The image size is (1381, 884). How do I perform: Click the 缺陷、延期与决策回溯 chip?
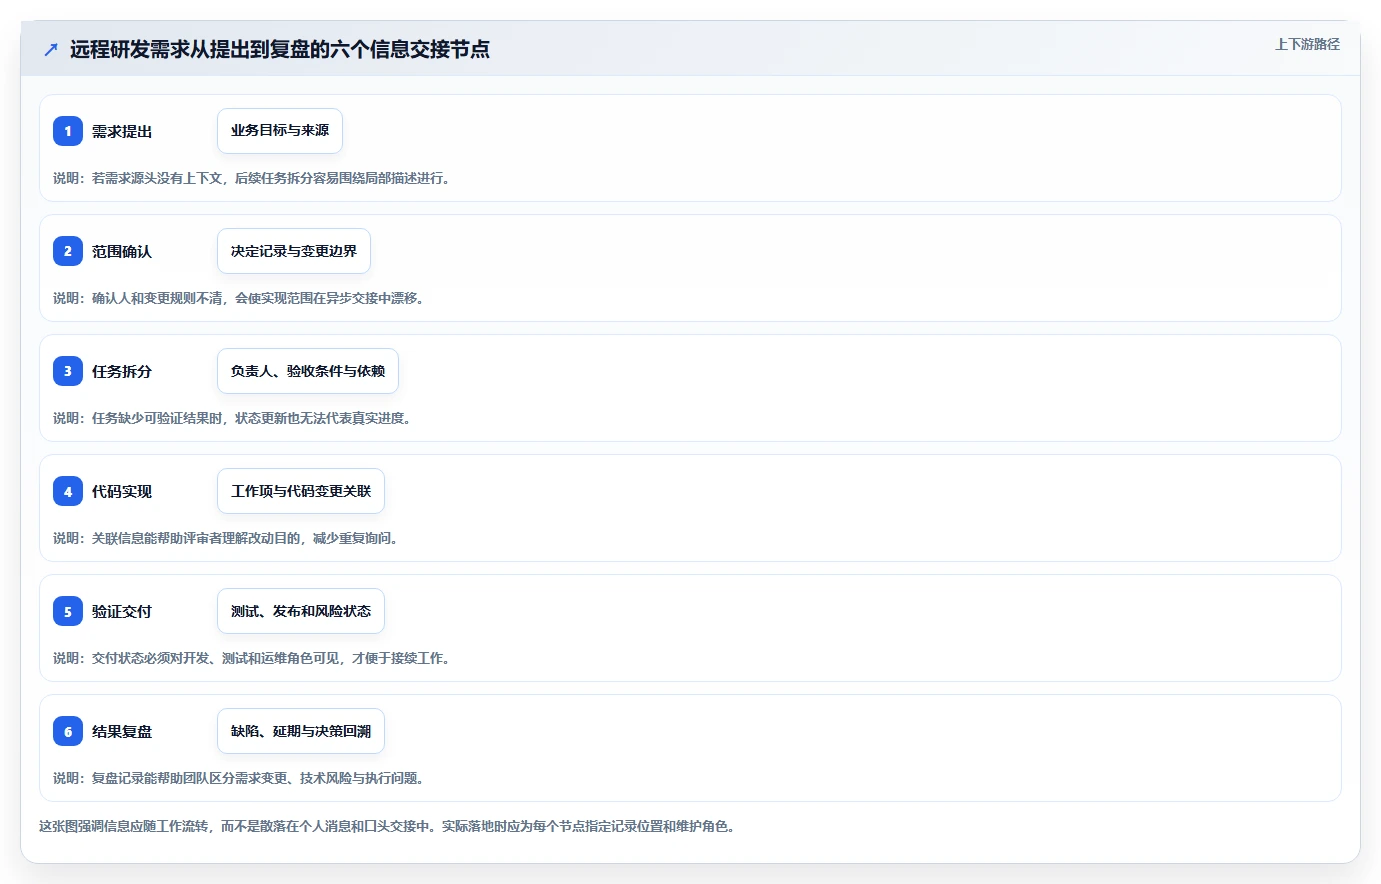(301, 731)
